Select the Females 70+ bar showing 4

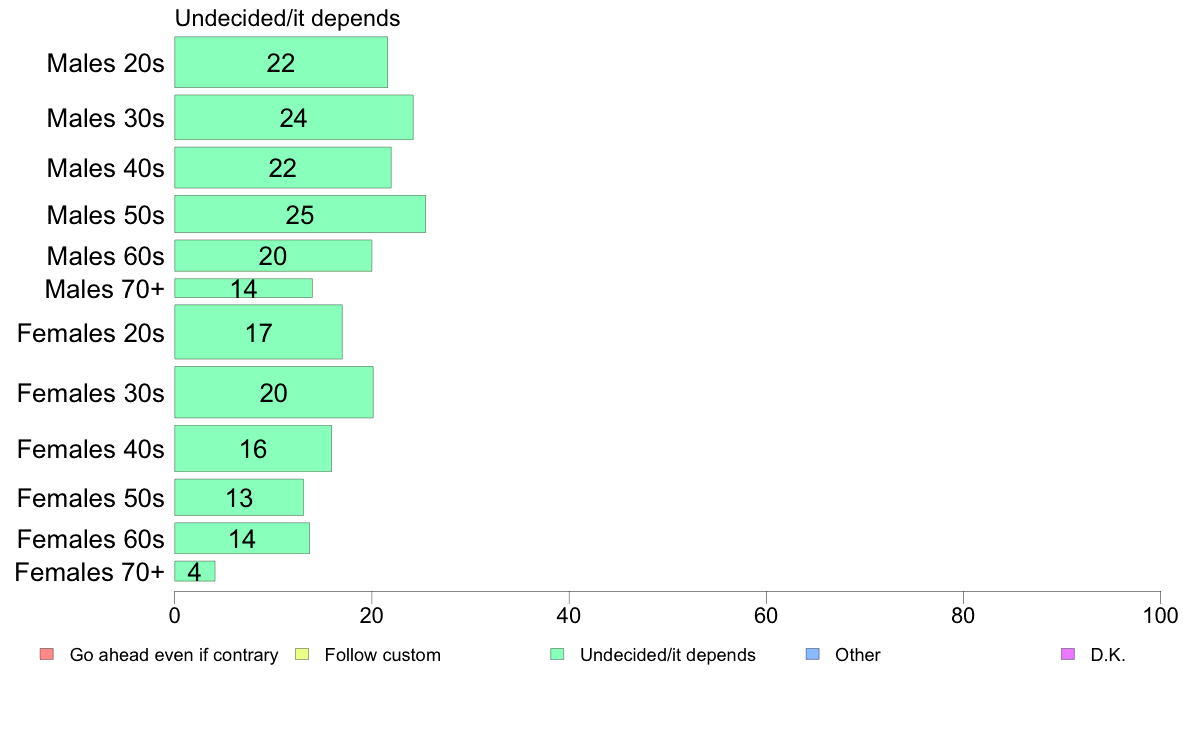(x=195, y=572)
